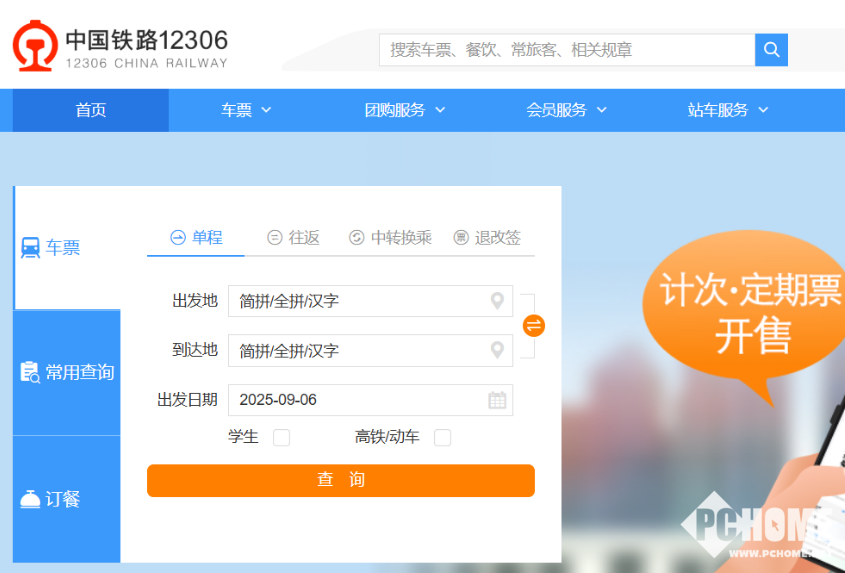Enable the 学生 checkbox

[x=282, y=437]
